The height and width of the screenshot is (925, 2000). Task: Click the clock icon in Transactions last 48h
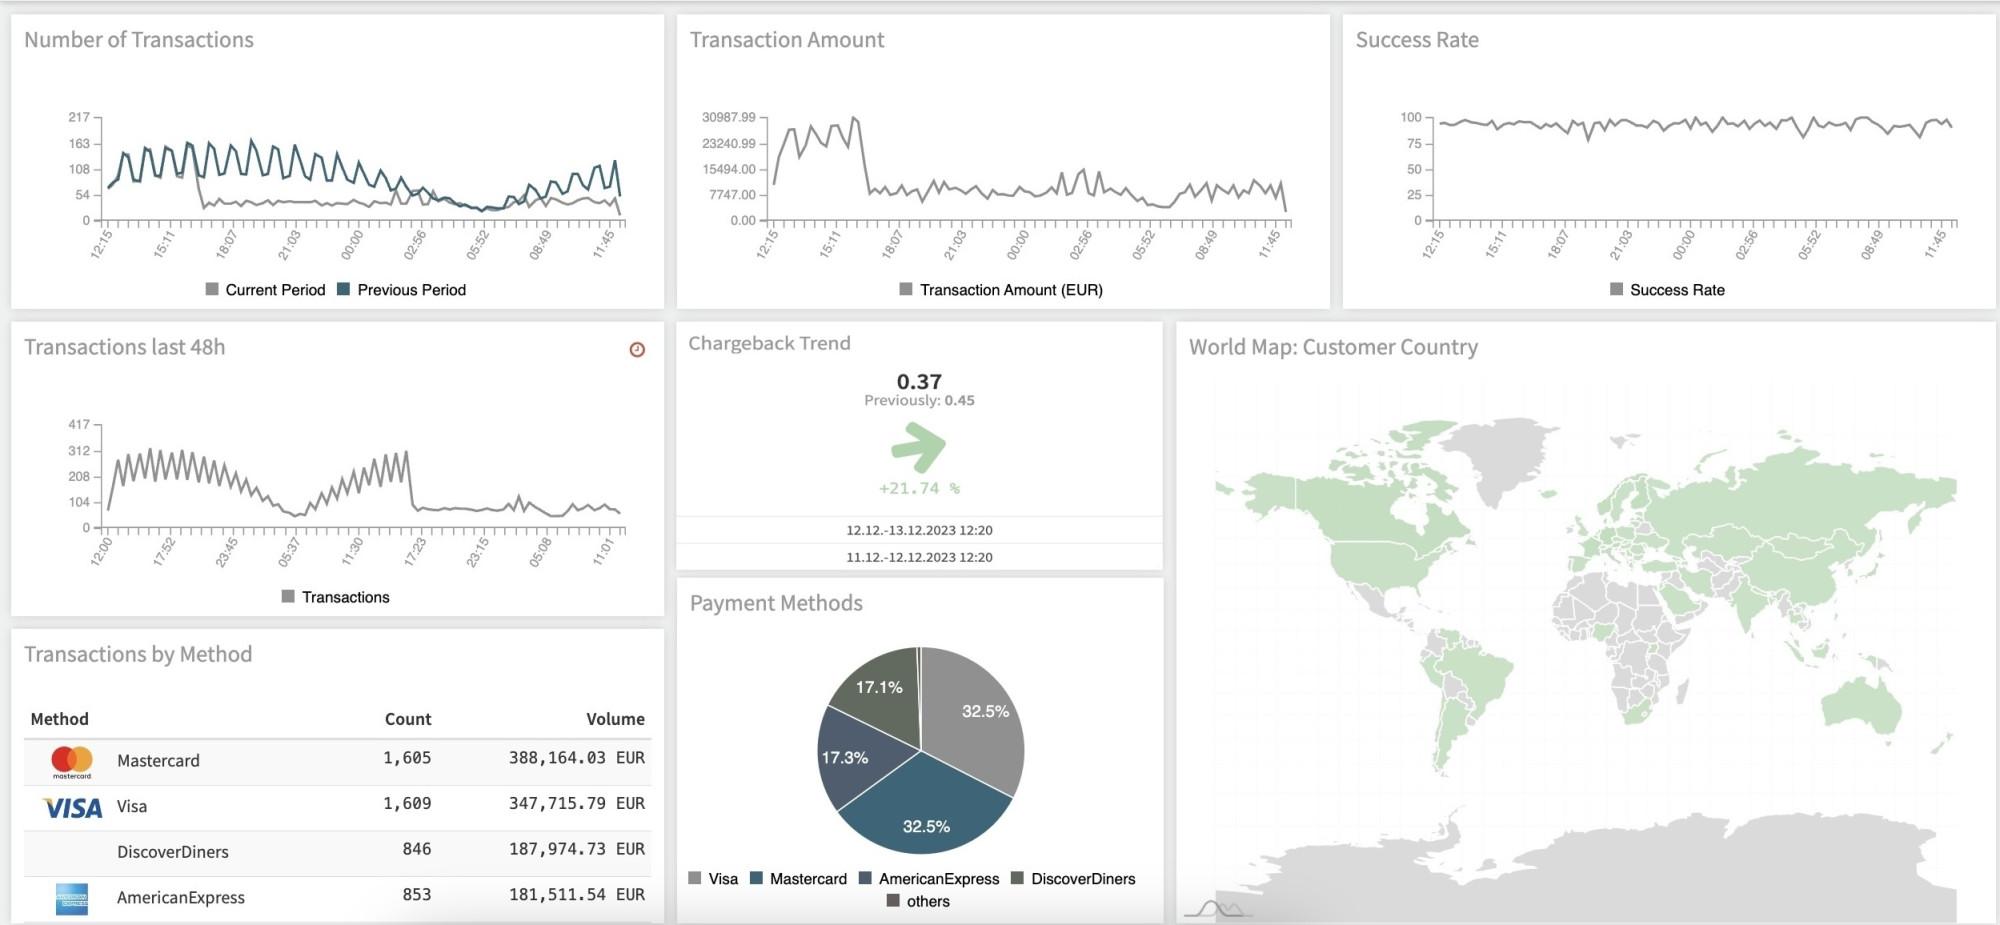637,349
